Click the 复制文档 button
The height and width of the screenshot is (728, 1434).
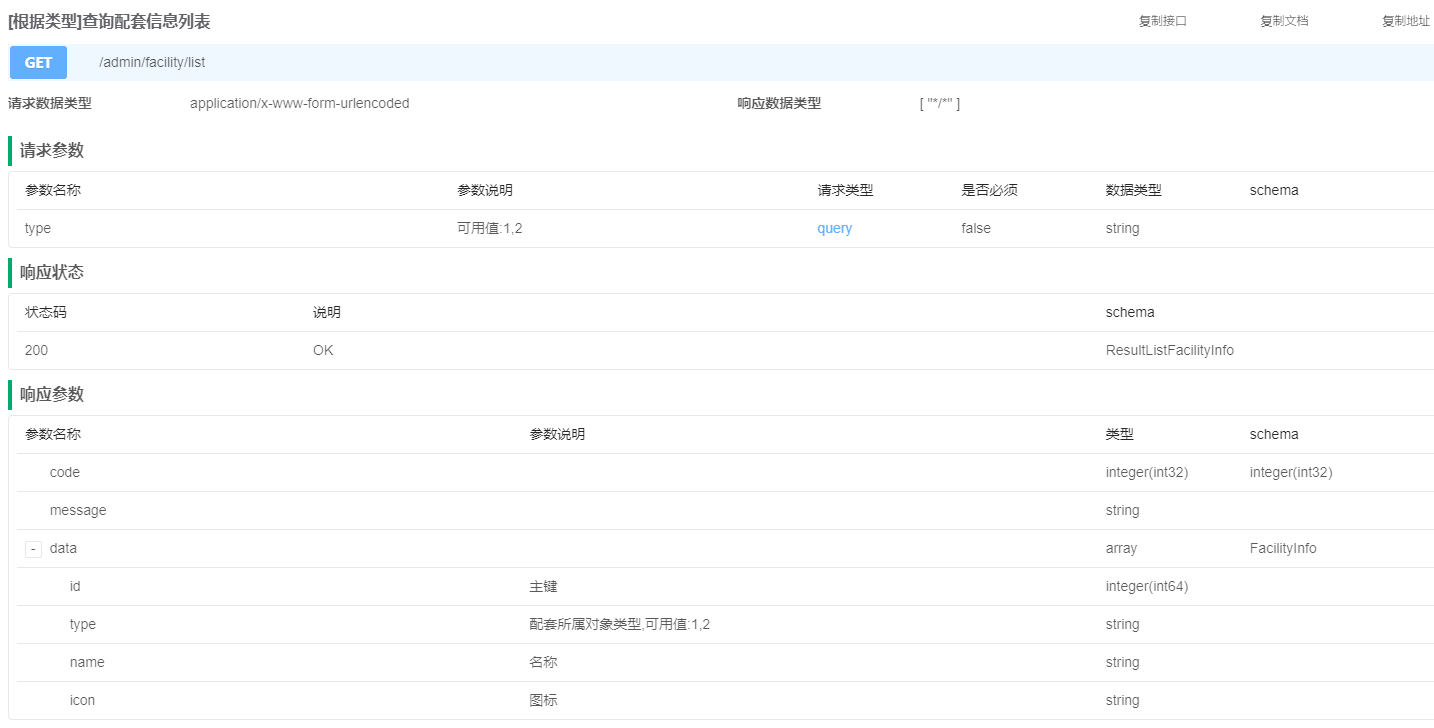coord(1284,21)
